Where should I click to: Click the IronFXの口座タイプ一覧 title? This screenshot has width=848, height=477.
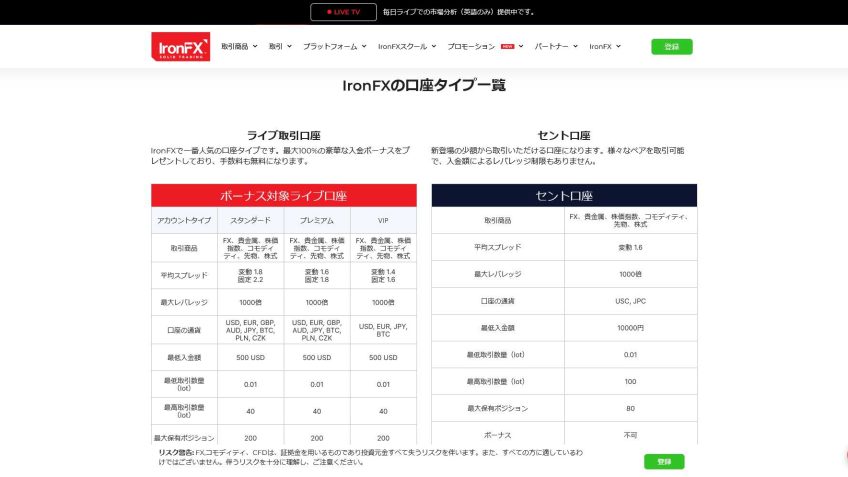(424, 85)
